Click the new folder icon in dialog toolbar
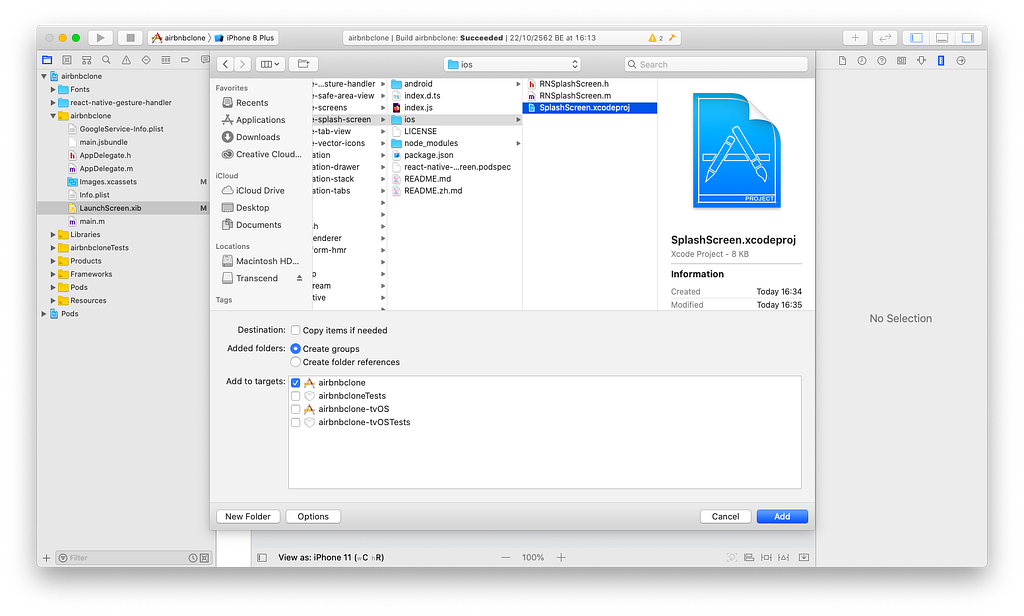This screenshot has height=616, width=1024. tap(303, 64)
